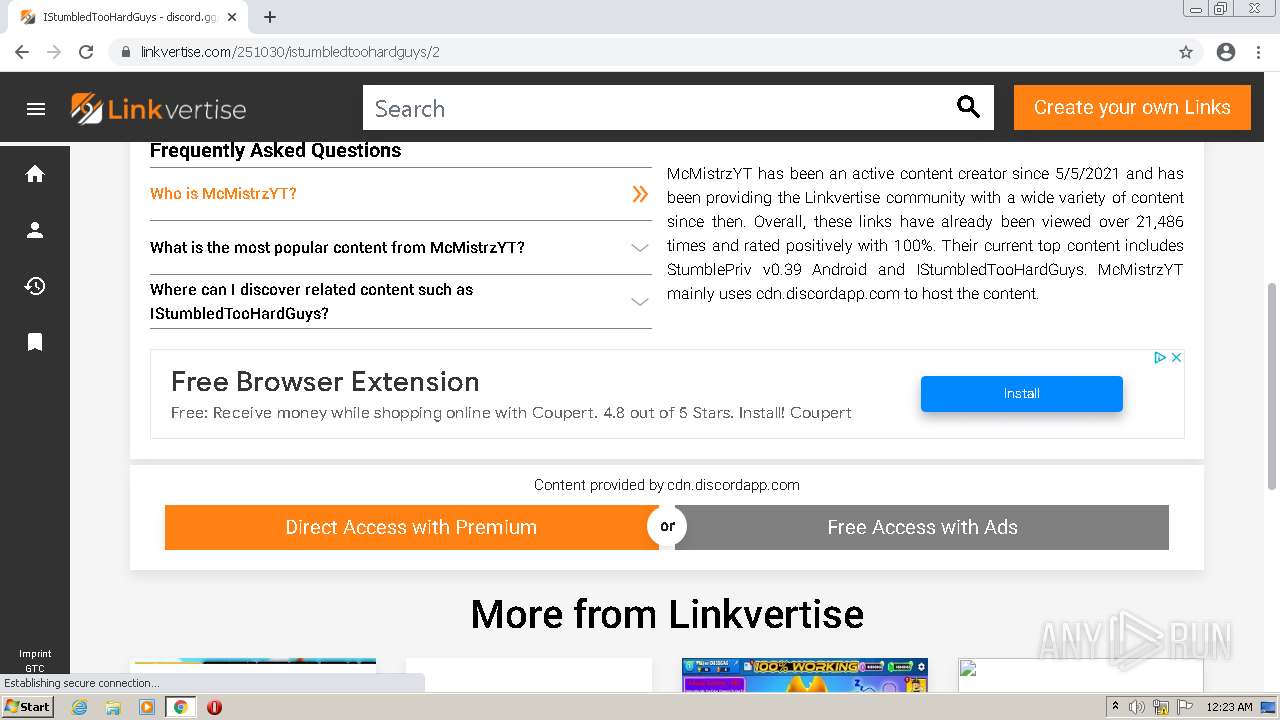Viewport: 1280px width, 720px height.
Task: Click Free Access with Ads
Action: pyautogui.click(x=922, y=527)
